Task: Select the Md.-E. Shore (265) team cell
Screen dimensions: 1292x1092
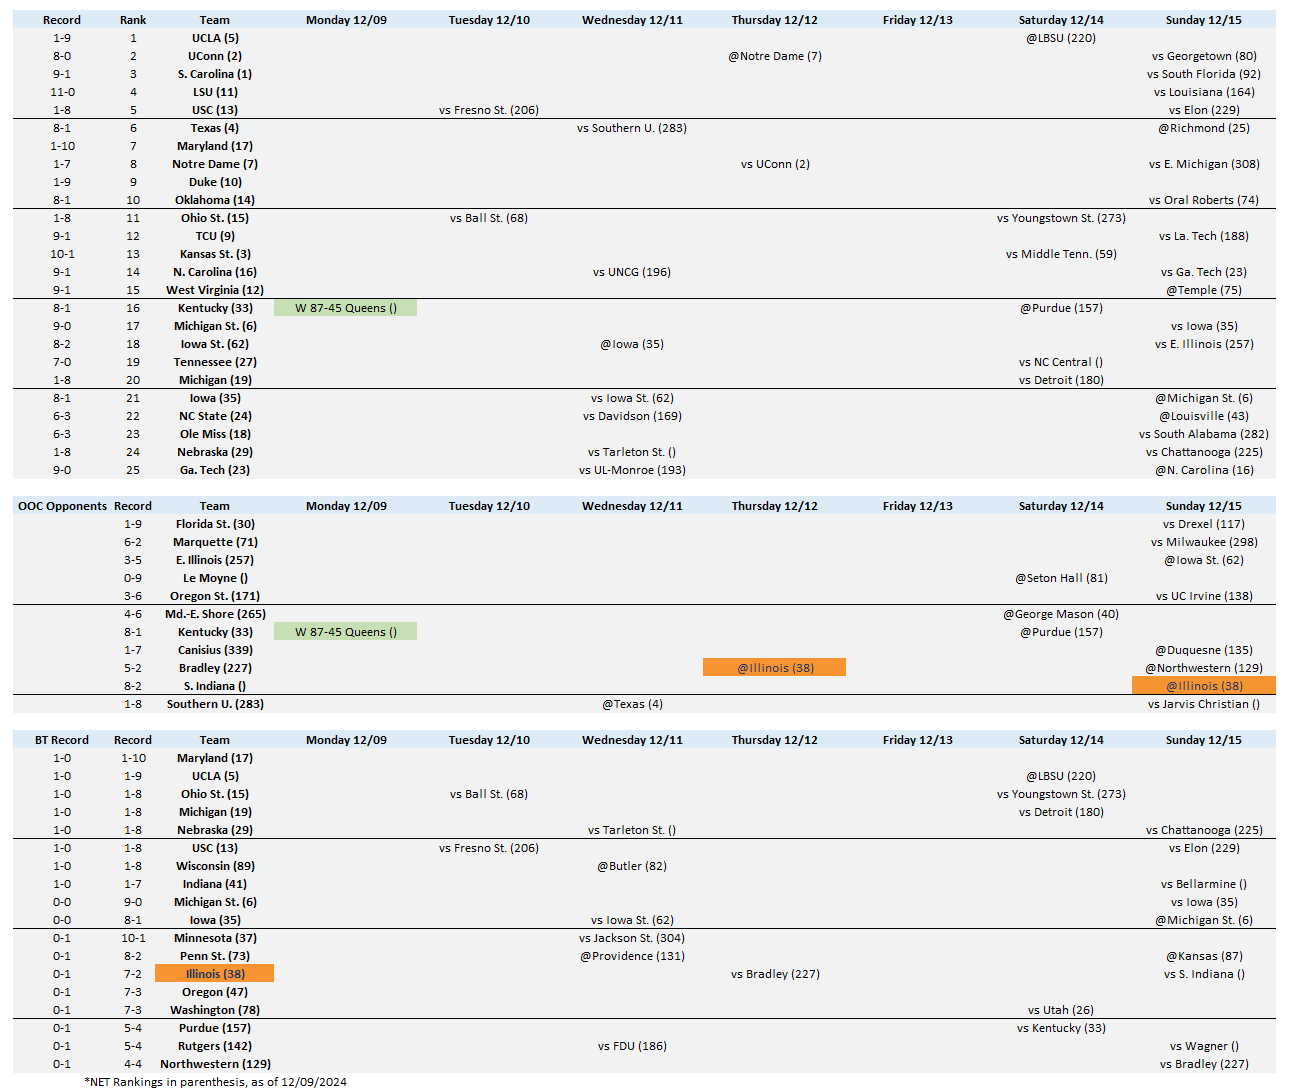Action: [215, 614]
